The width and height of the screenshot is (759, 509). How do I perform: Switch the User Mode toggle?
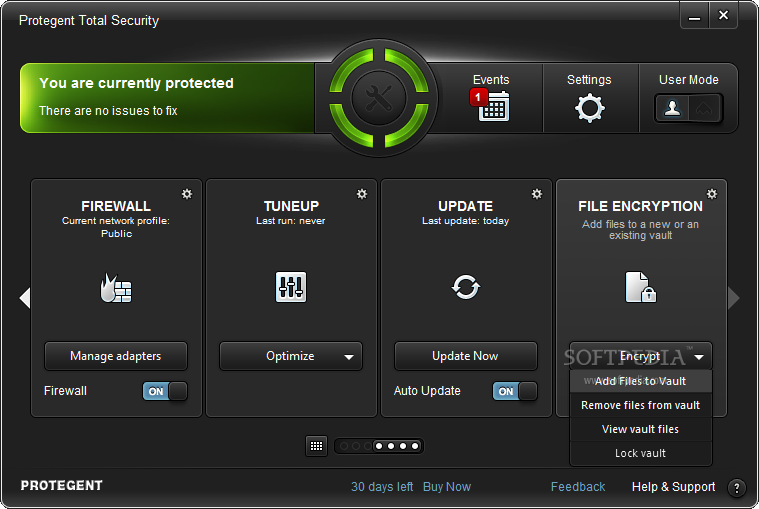coord(688,108)
